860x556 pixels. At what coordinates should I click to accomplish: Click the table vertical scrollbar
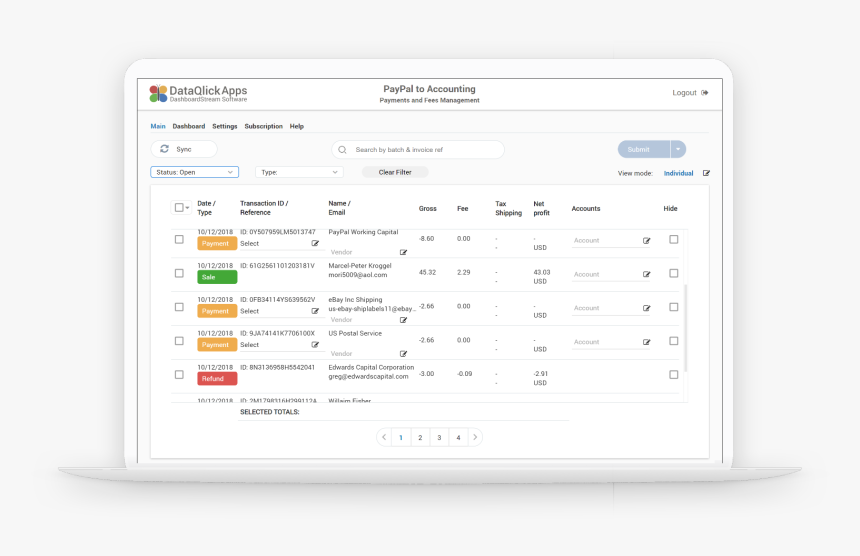[x=686, y=328]
